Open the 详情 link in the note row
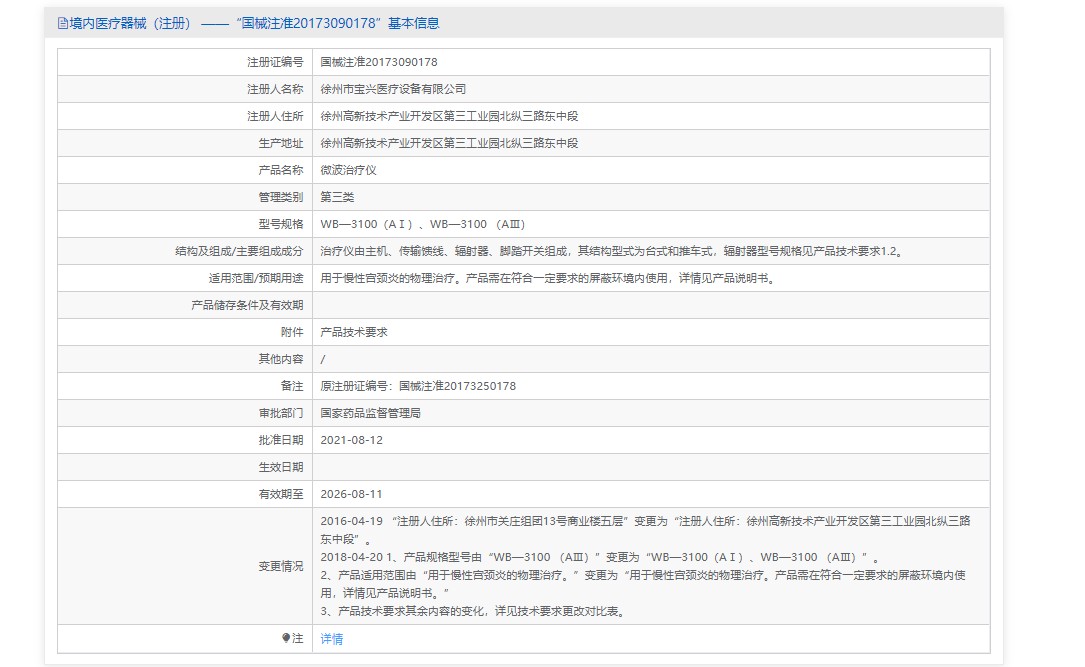The width and height of the screenshot is (1085, 667). click(331, 639)
